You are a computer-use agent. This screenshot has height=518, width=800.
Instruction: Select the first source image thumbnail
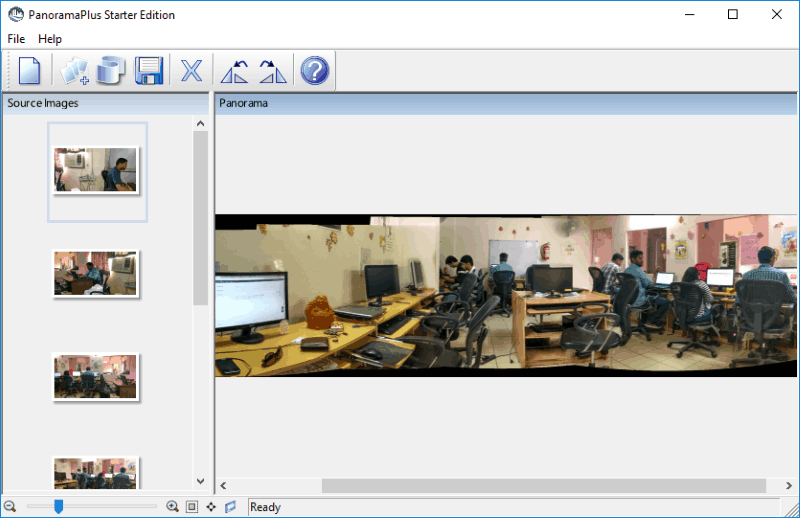[x=96, y=170]
